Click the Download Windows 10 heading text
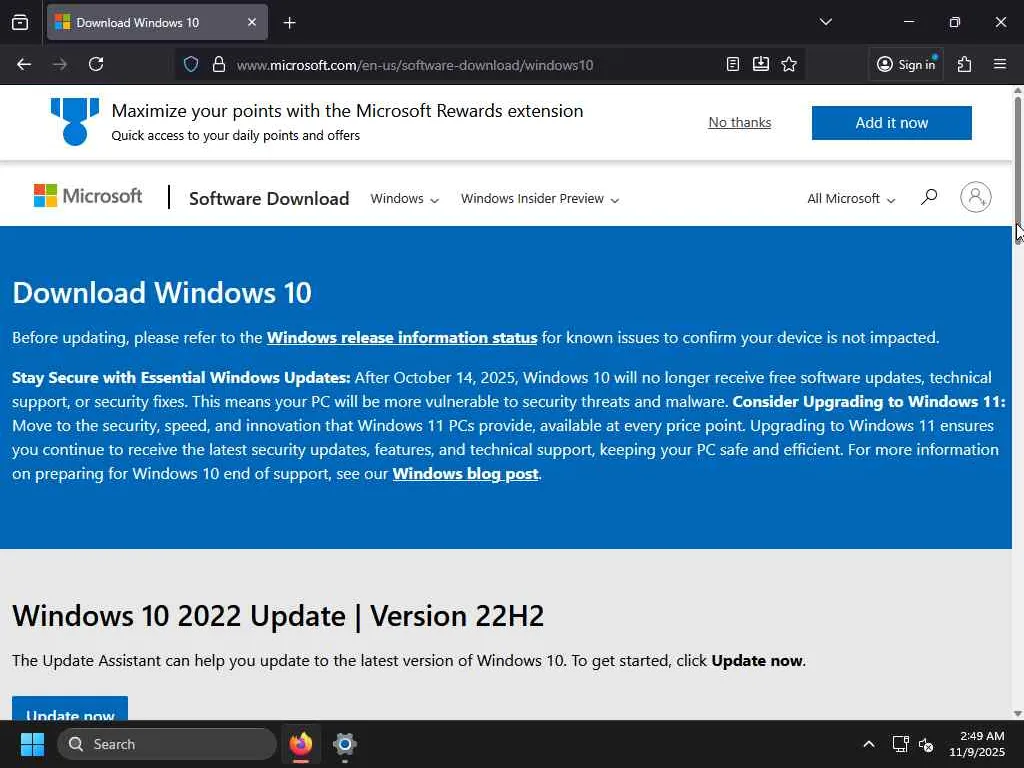The image size is (1024, 768). click(x=162, y=293)
